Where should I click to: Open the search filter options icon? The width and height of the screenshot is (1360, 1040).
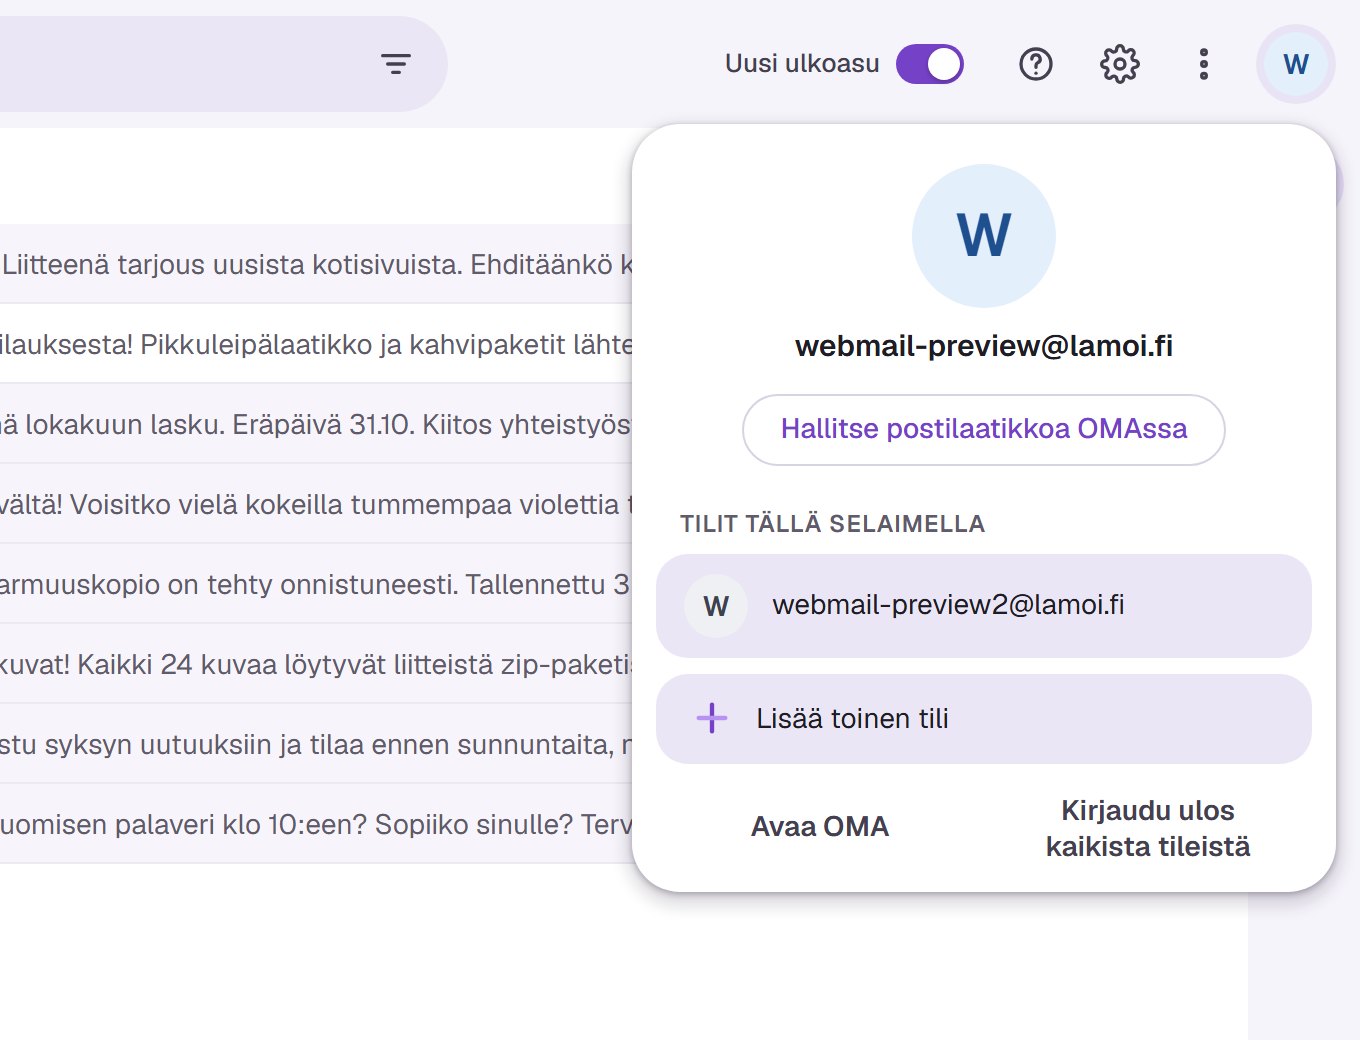click(x=396, y=64)
